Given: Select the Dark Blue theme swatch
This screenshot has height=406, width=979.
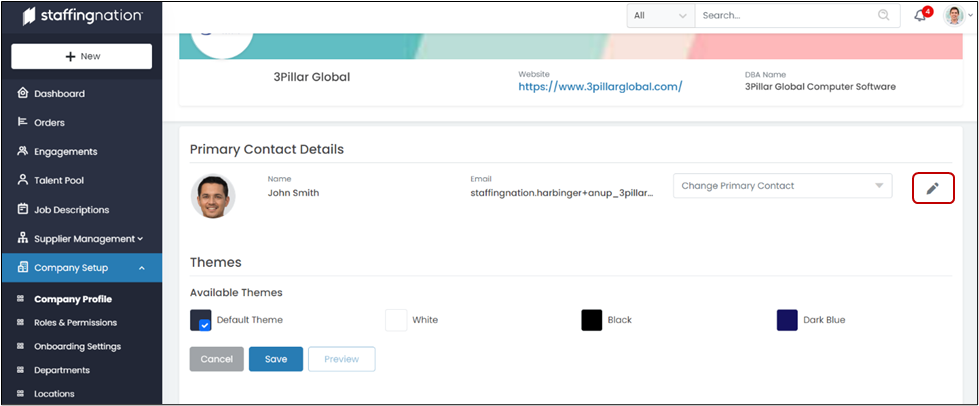Looking at the screenshot, I should click(787, 320).
